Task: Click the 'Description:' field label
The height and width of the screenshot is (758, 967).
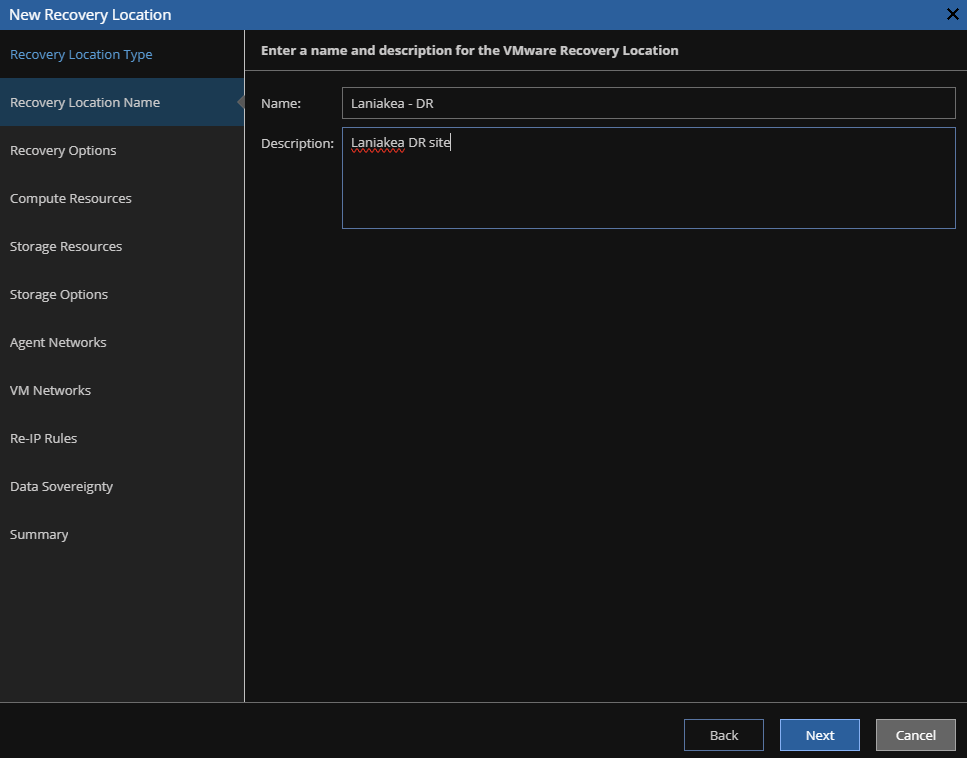Action: pos(297,144)
